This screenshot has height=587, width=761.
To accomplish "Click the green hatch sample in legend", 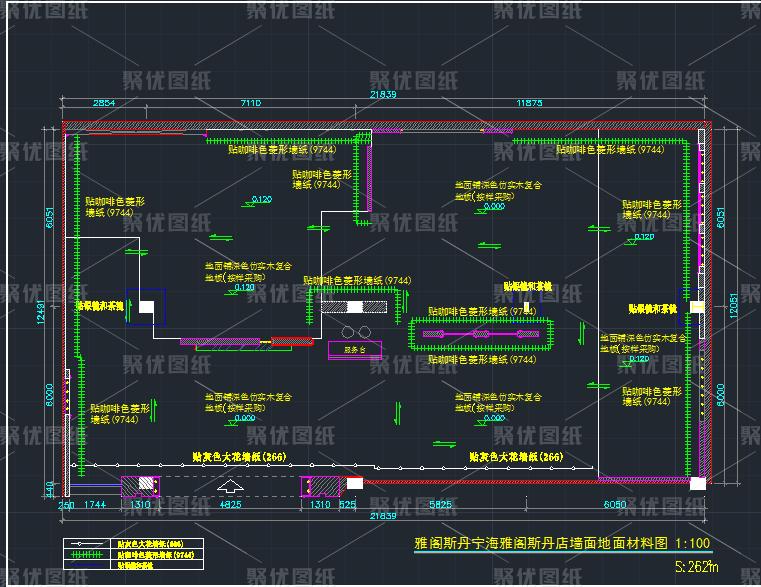I will [87, 554].
